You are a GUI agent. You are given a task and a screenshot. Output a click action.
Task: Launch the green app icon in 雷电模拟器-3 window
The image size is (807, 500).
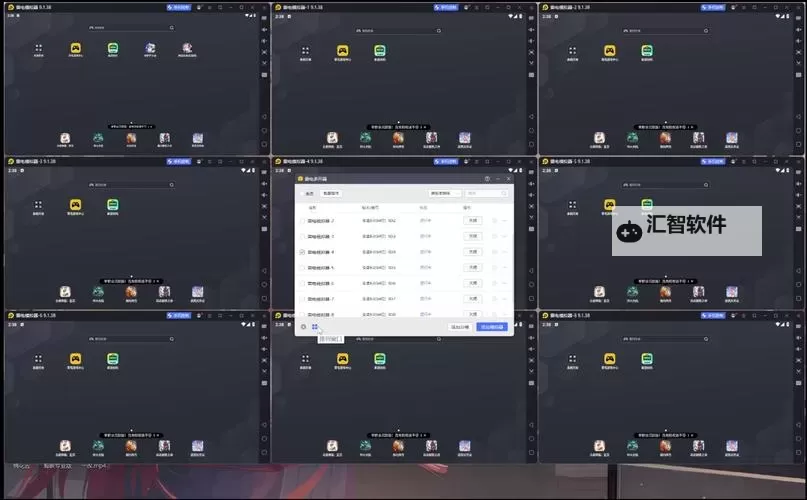click(x=113, y=205)
